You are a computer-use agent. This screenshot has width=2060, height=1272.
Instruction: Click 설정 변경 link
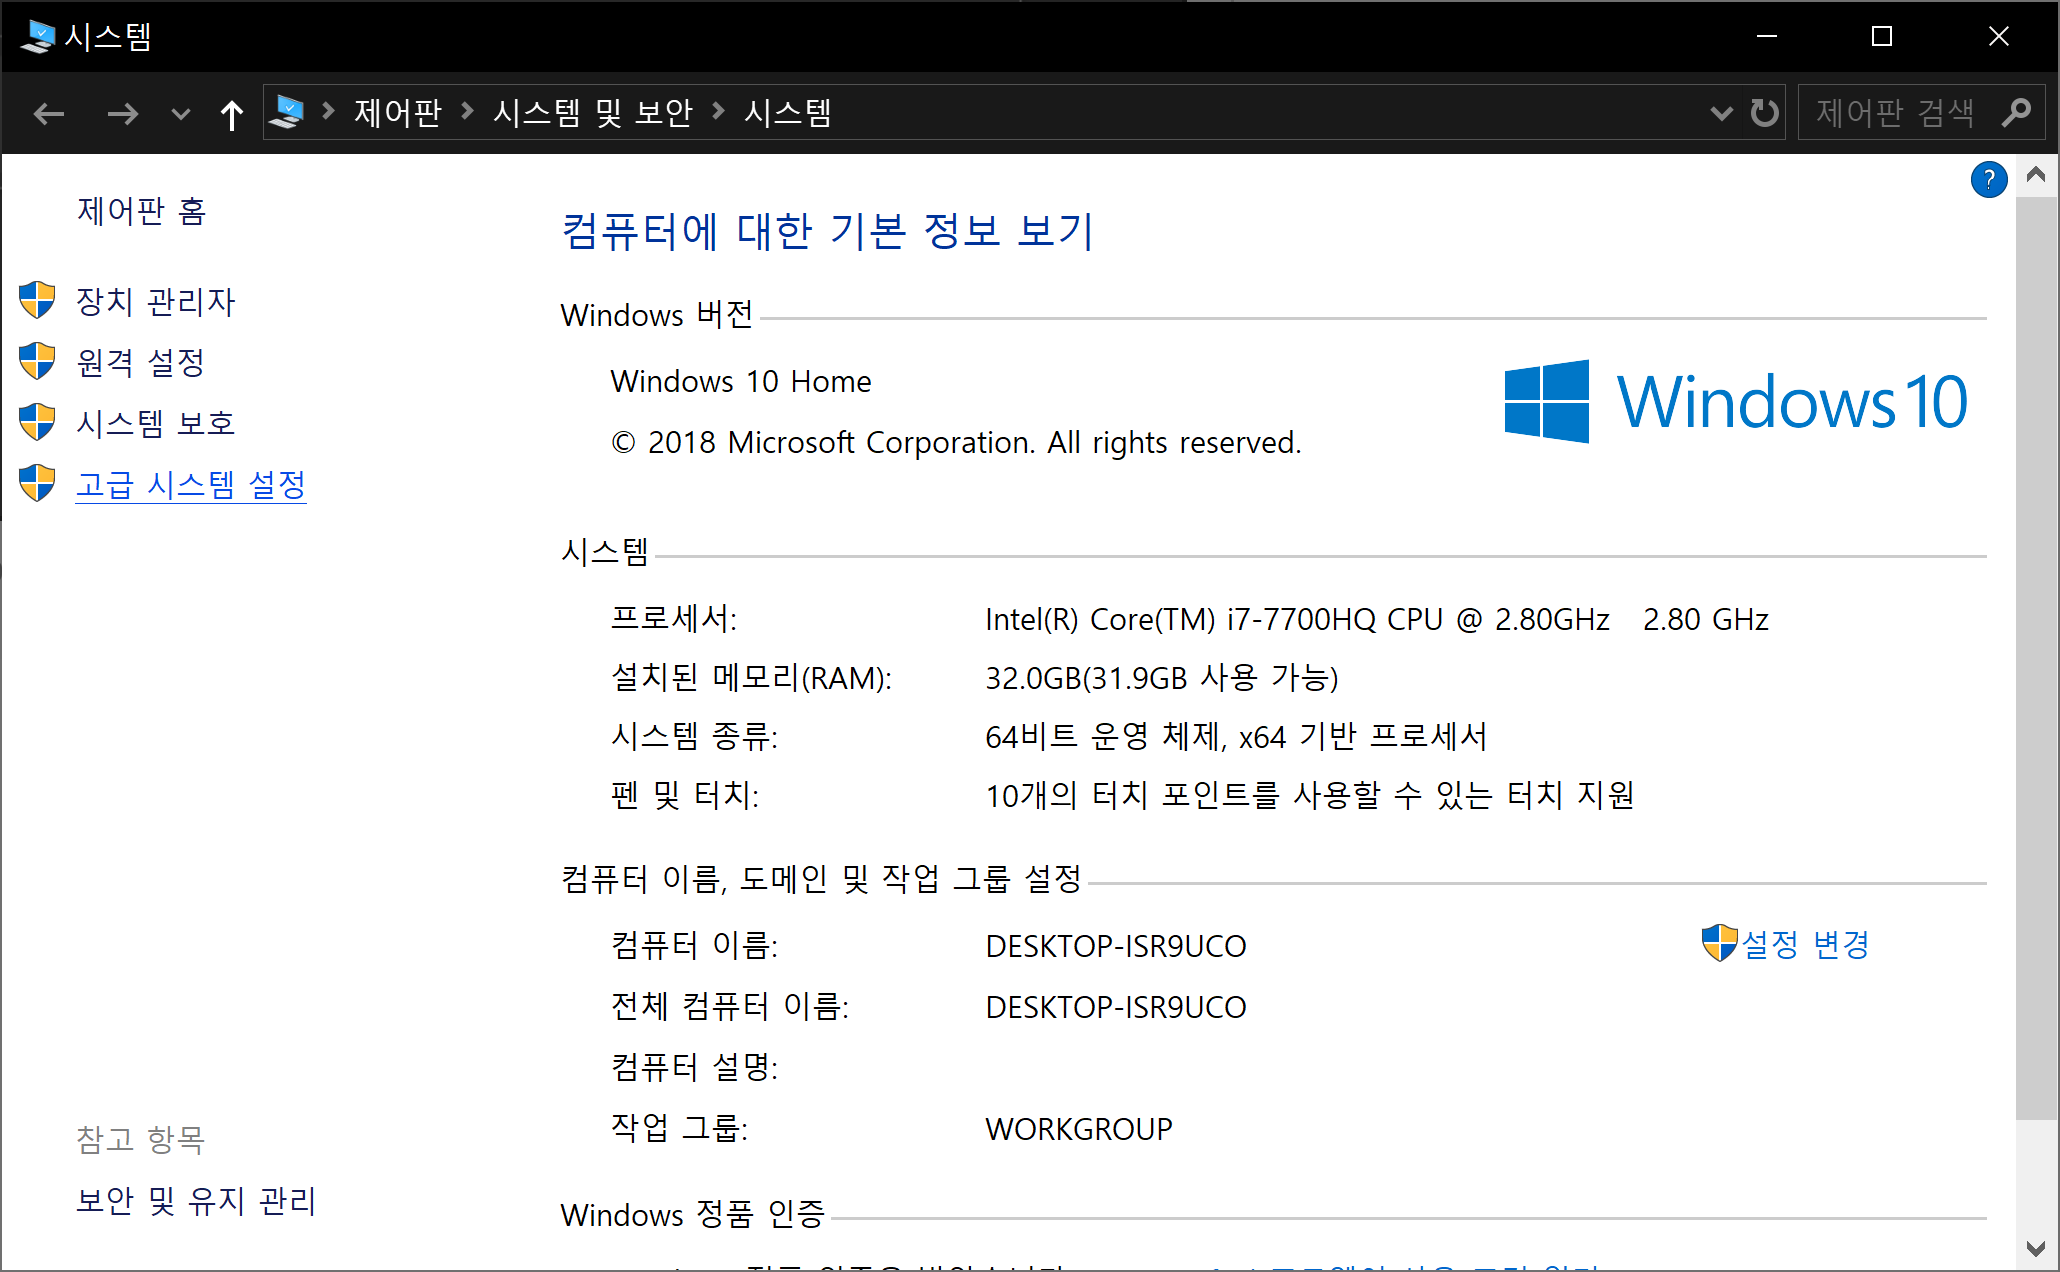click(1804, 944)
